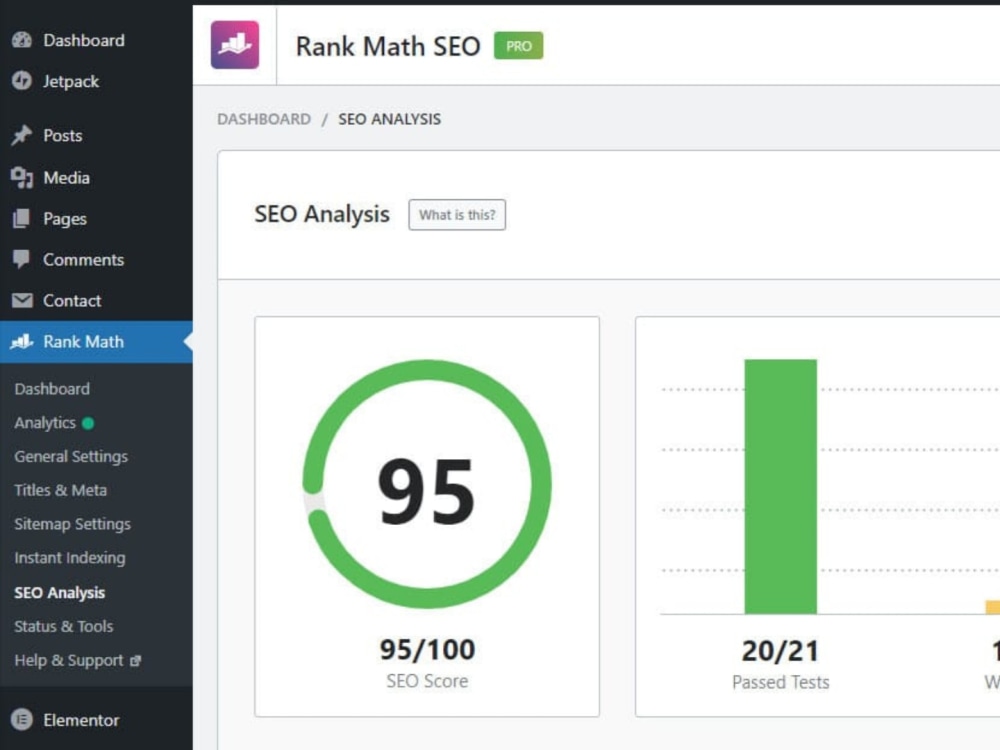Viewport: 1000px width, 750px height.
Task: Click the Comments speech bubble icon
Action: [22, 260]
